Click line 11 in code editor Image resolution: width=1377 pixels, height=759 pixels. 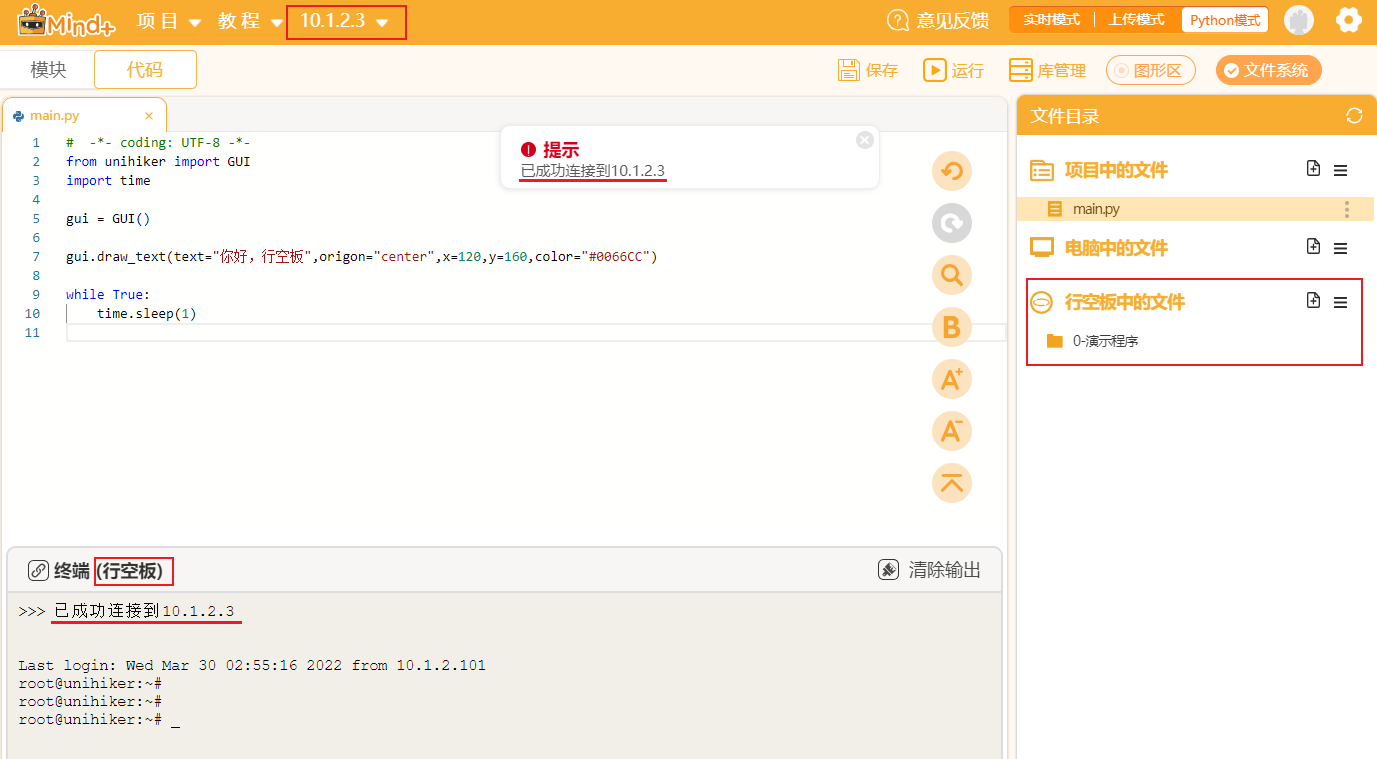click(x=536, y=332)
